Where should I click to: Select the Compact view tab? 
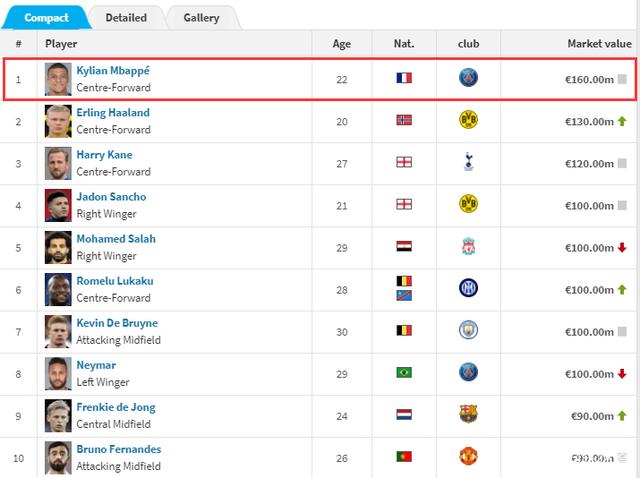coord(46,17)
